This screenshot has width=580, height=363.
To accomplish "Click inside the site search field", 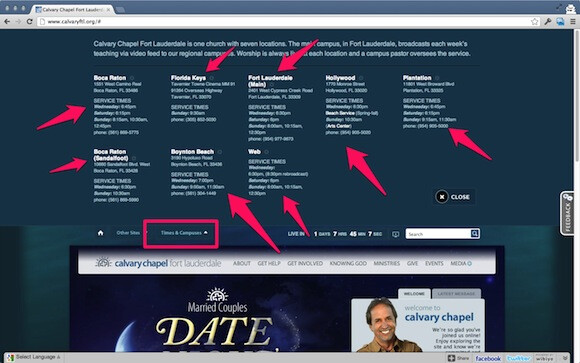I will (438, 234).
